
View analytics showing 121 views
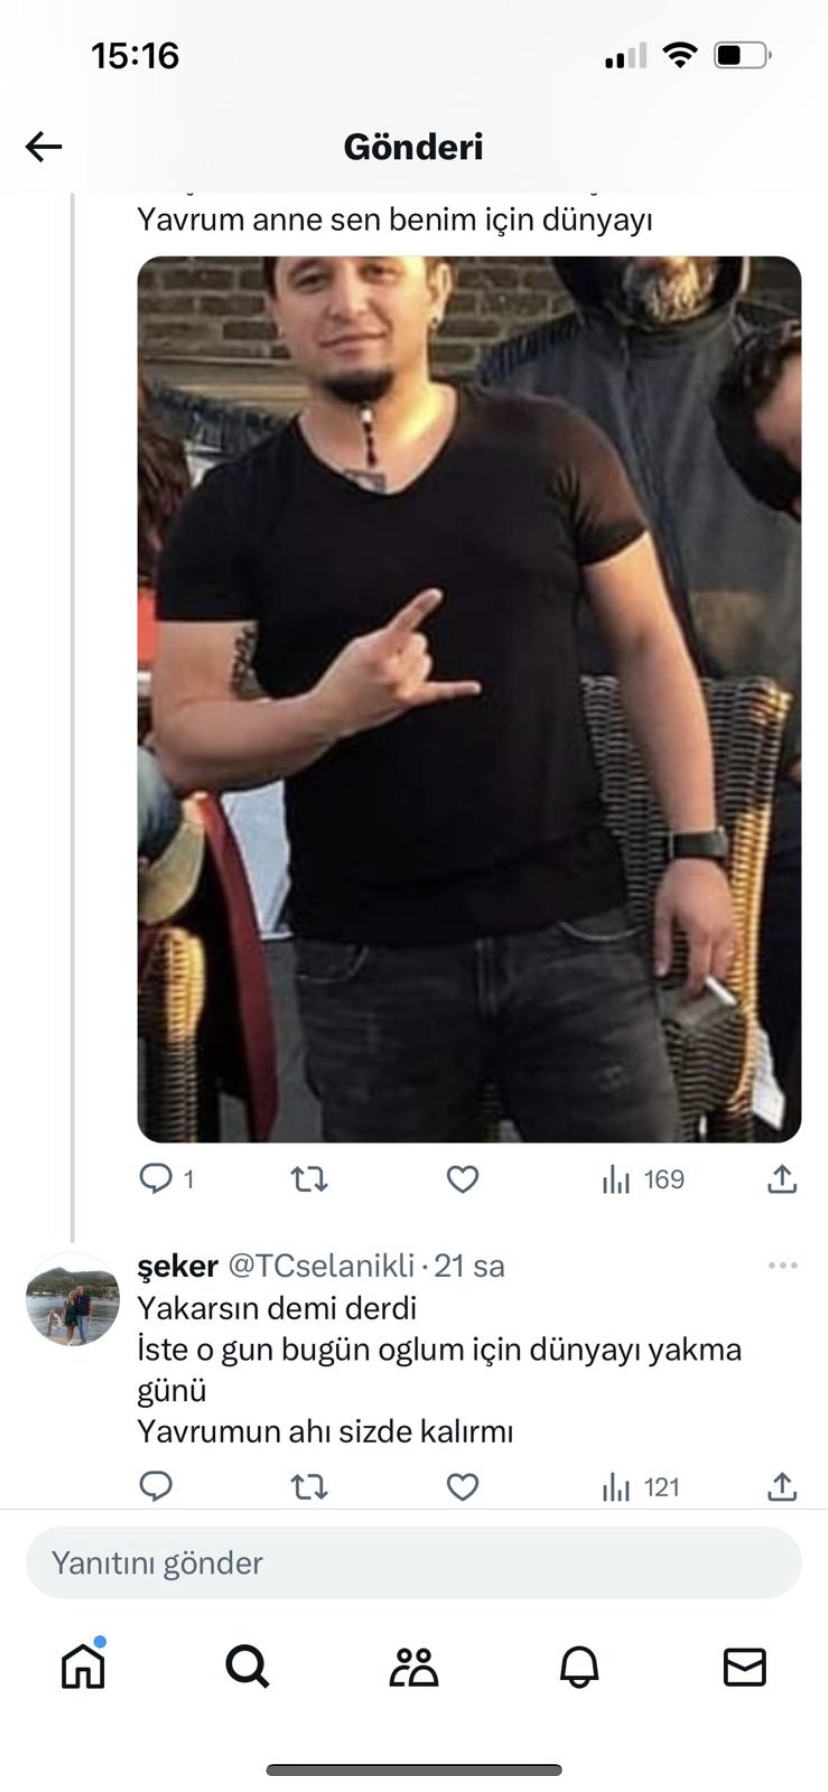641,1488
